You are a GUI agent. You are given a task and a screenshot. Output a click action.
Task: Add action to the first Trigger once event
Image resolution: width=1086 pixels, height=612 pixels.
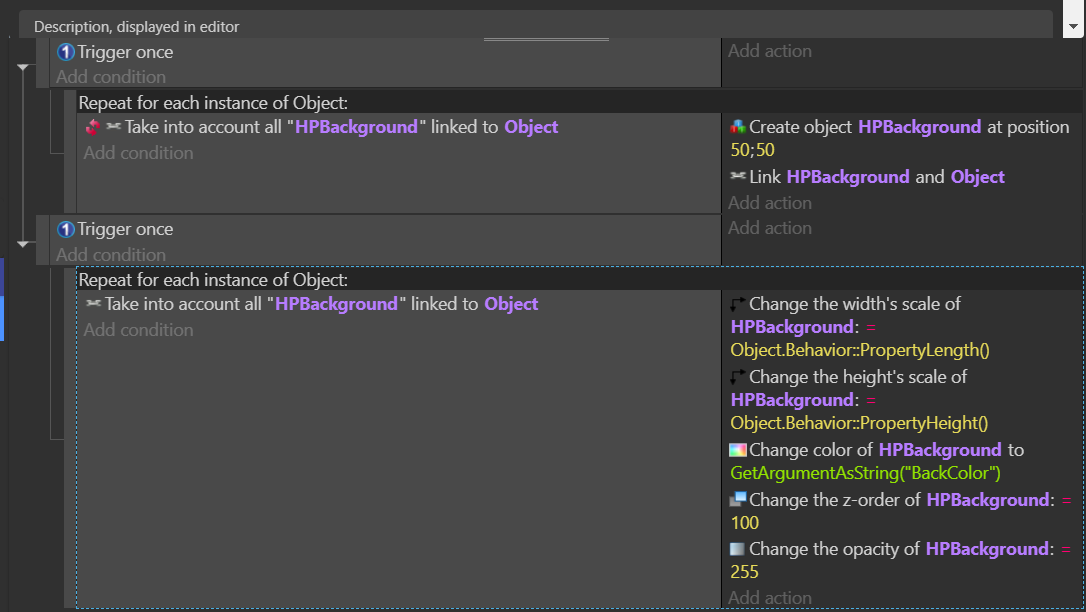point(769,51)
